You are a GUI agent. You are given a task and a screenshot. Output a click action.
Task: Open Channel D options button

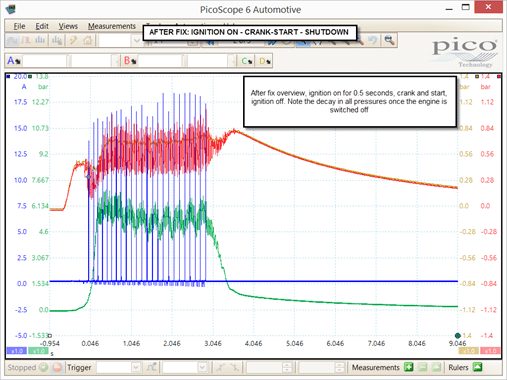click(264, 61)
